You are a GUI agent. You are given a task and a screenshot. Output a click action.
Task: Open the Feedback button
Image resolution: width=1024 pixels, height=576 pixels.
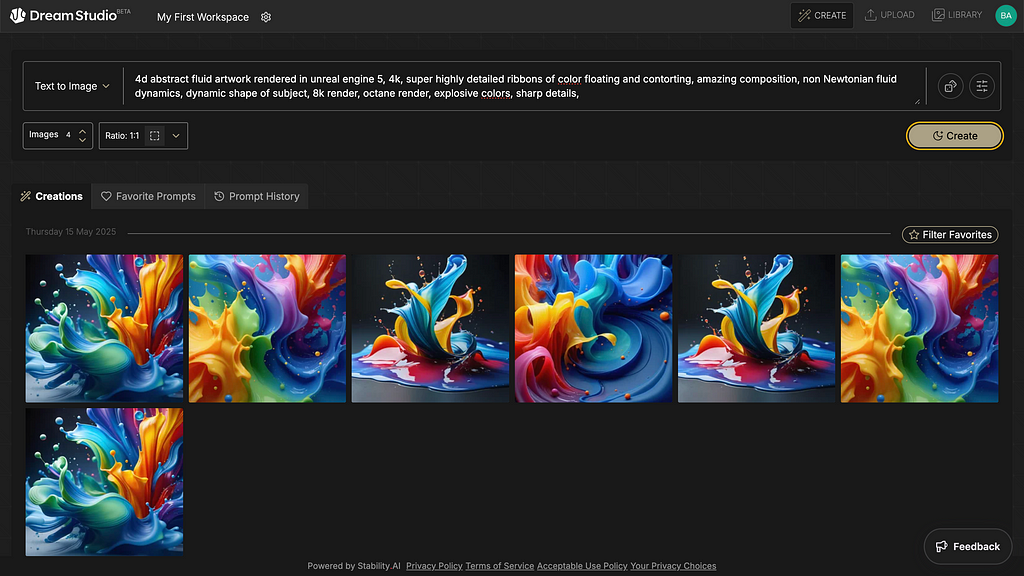click(x=968, y=547)
